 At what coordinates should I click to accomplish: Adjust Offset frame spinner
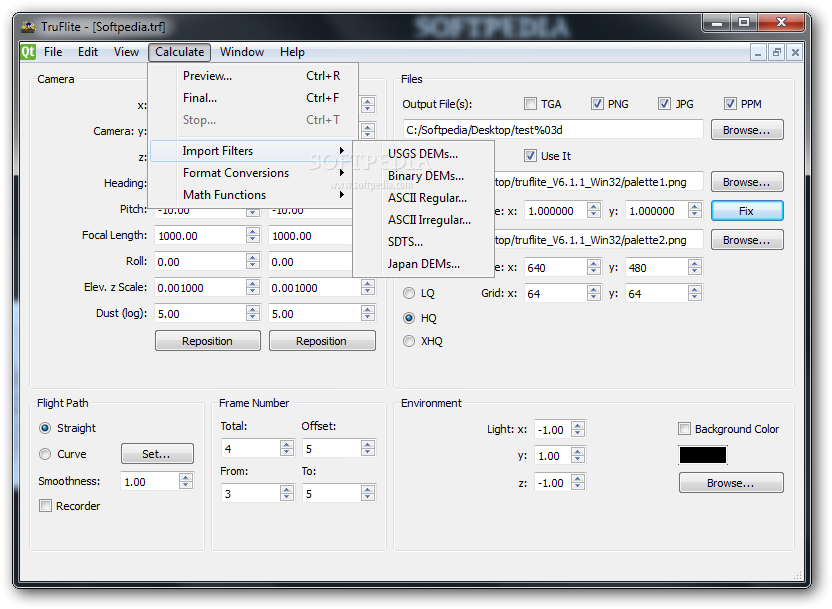pyautogui.click(x=368, y=449)
